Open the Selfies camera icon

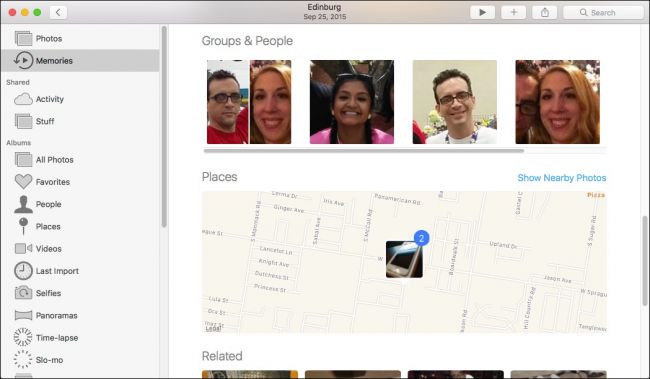coord(23,293)
